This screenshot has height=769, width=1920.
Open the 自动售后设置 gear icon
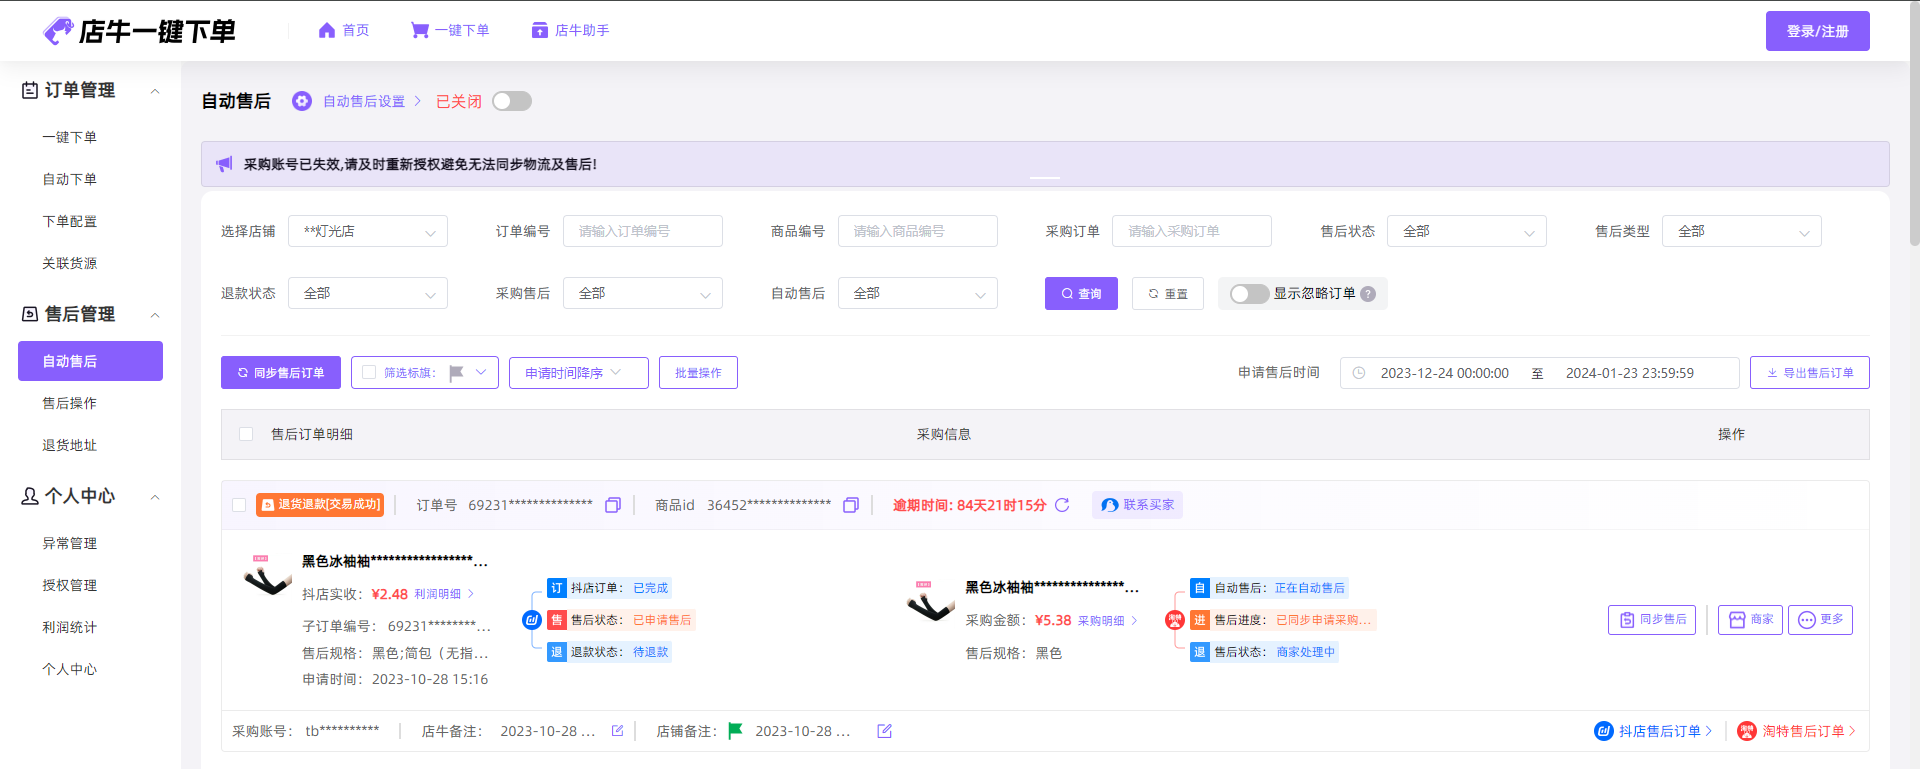[302, 101]
